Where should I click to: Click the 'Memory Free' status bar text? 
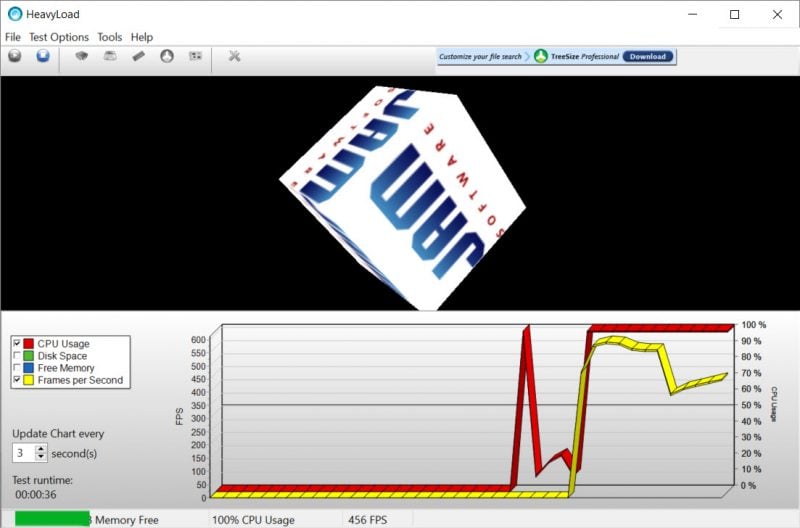[127, 520]
